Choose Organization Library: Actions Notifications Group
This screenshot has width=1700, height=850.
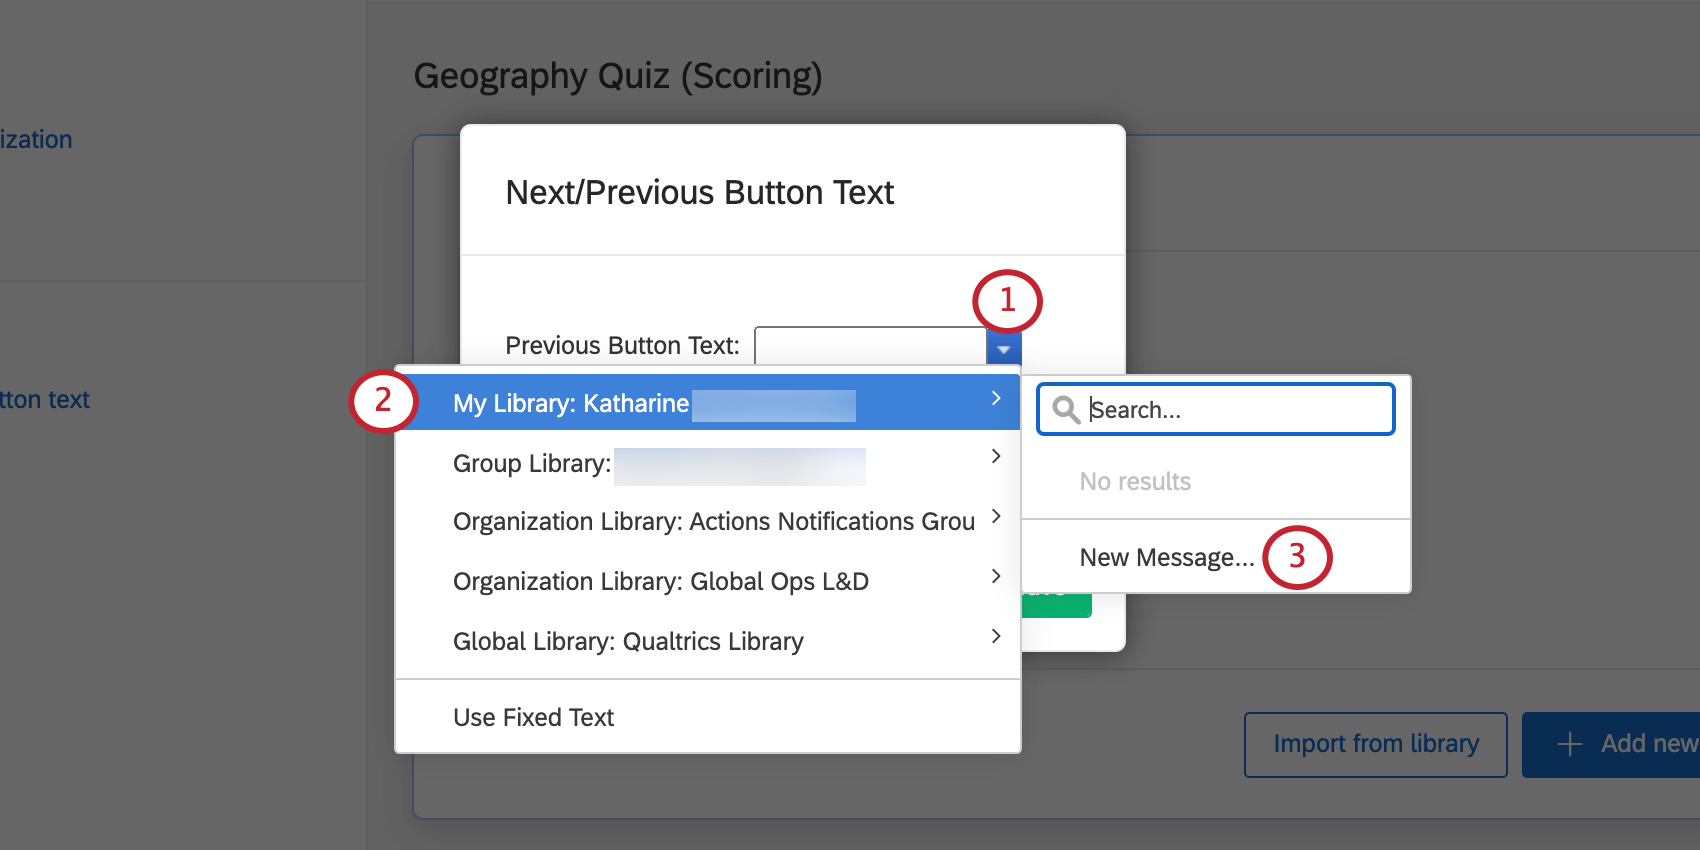click(x=713, y=522)
